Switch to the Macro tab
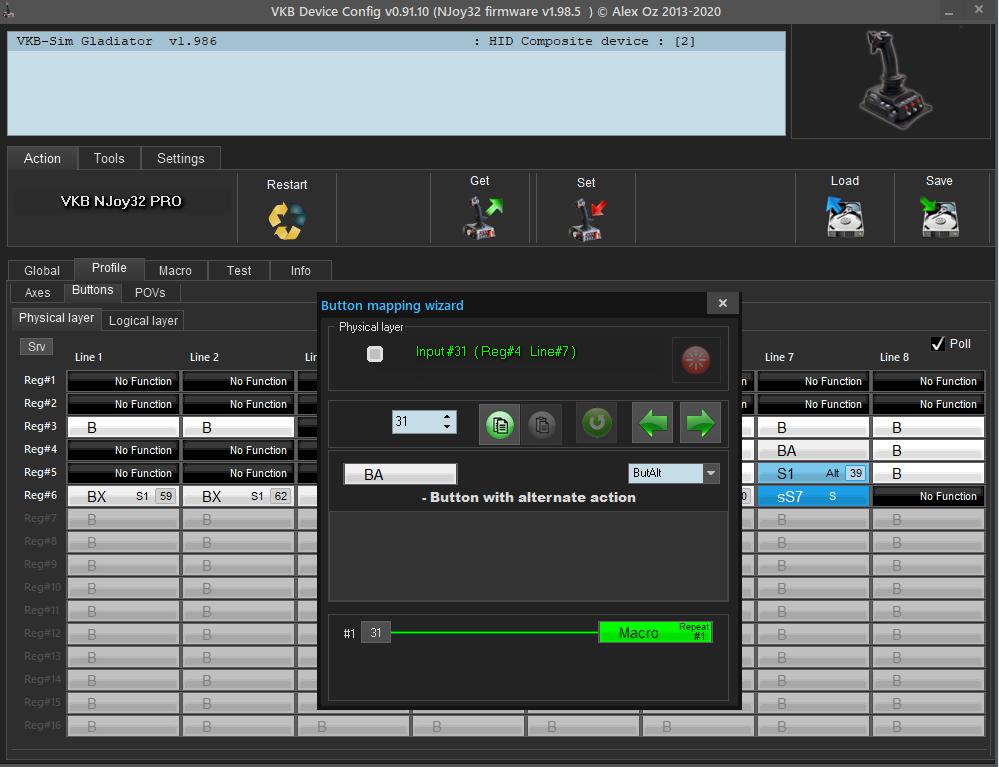Image resolution: width=999 pixels, height=767 pixels. click(x=175, y=271)
